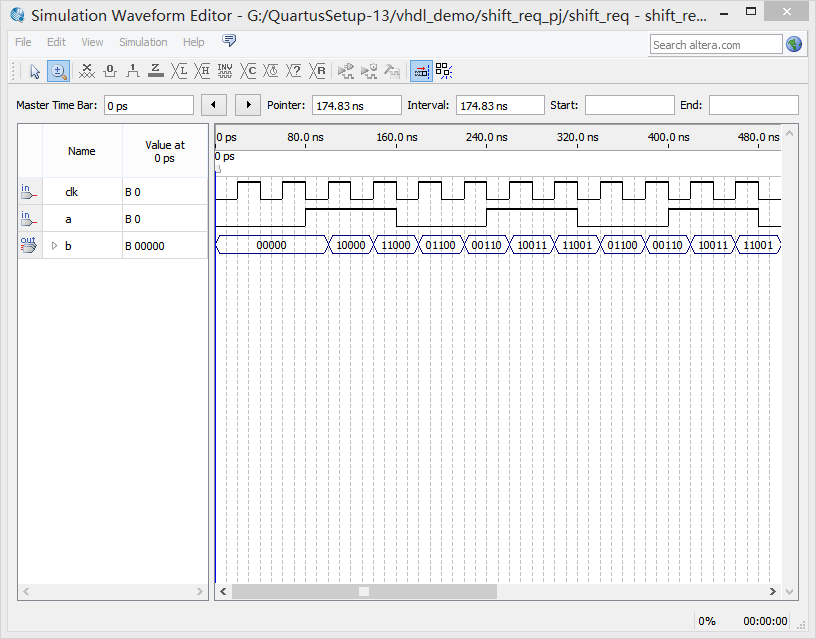
Task: Click the first 10000 bus segment
Action: click(x=351, y=245)
